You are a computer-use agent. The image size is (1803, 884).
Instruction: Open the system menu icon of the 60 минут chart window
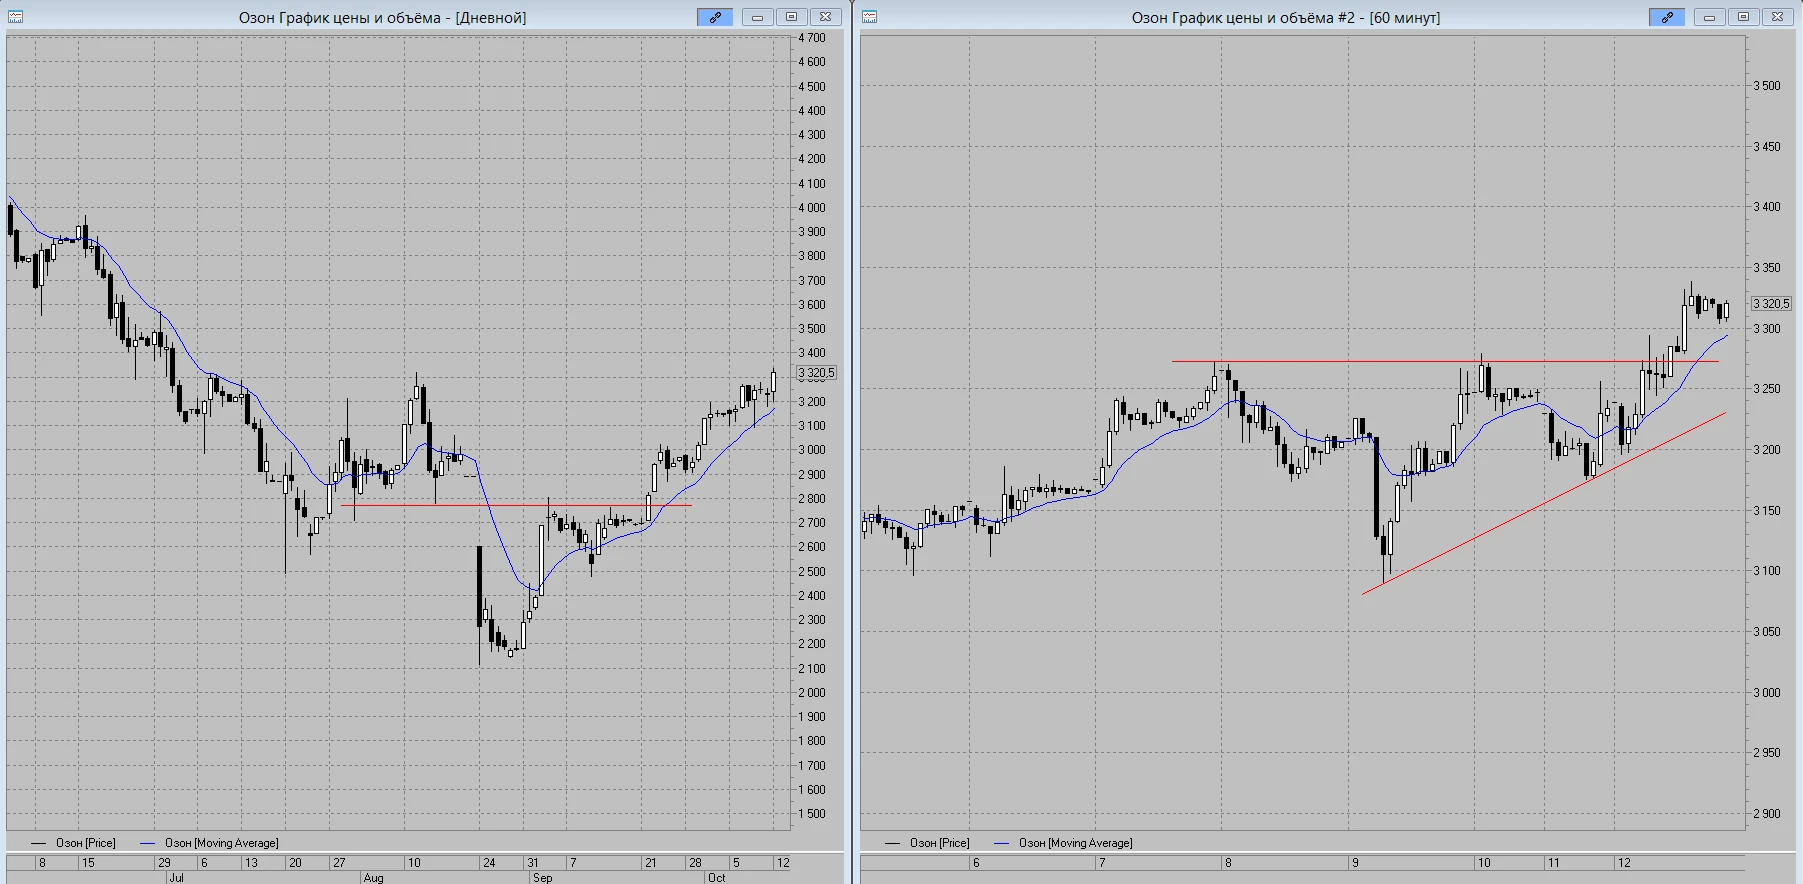click(869, 17)
